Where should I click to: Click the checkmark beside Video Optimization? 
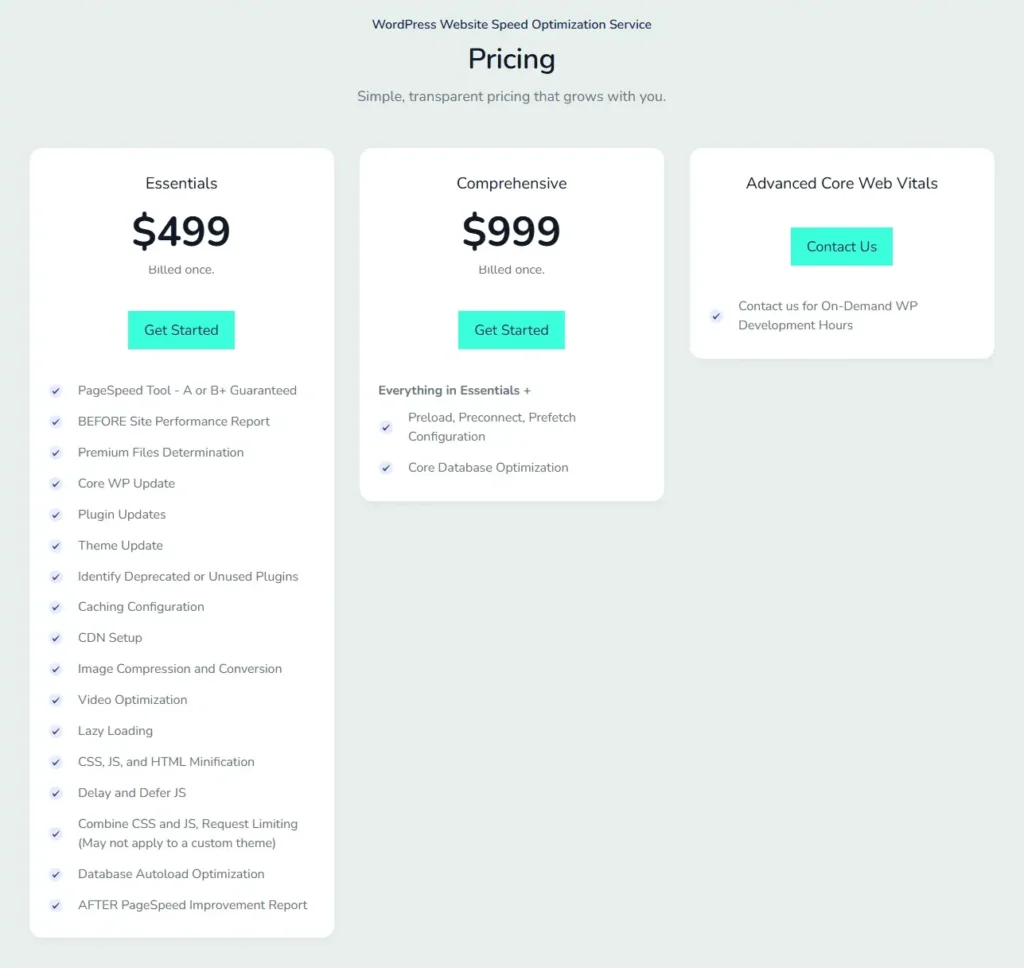56,700
